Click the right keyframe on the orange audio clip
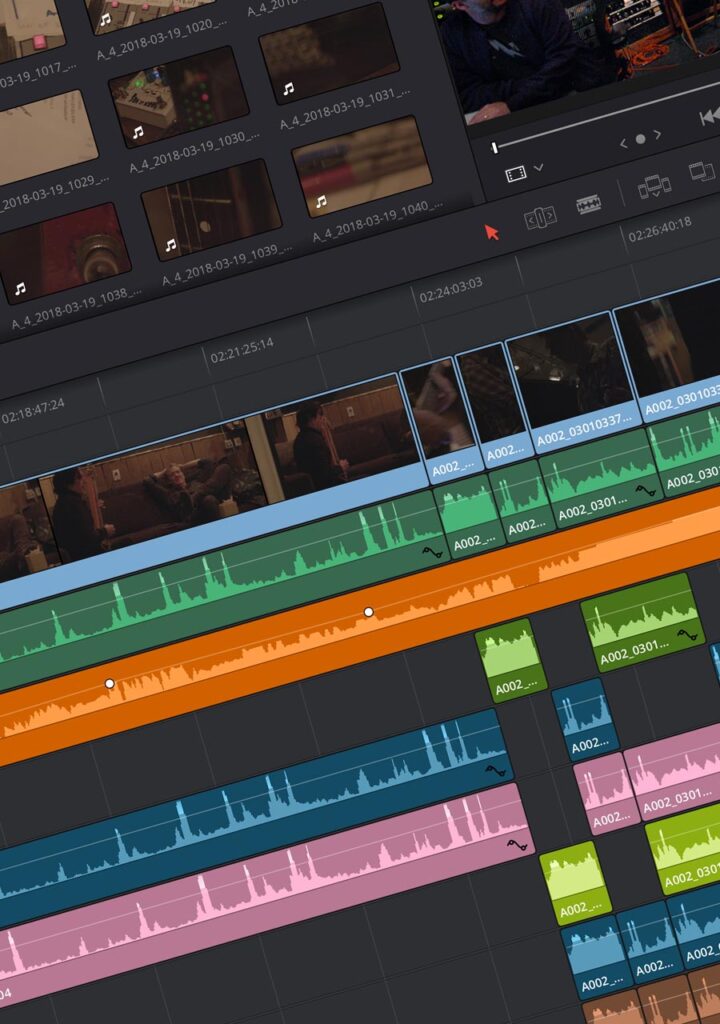Image resolution: width=720 pixels, height=1024 pixels. coord(368,611)
